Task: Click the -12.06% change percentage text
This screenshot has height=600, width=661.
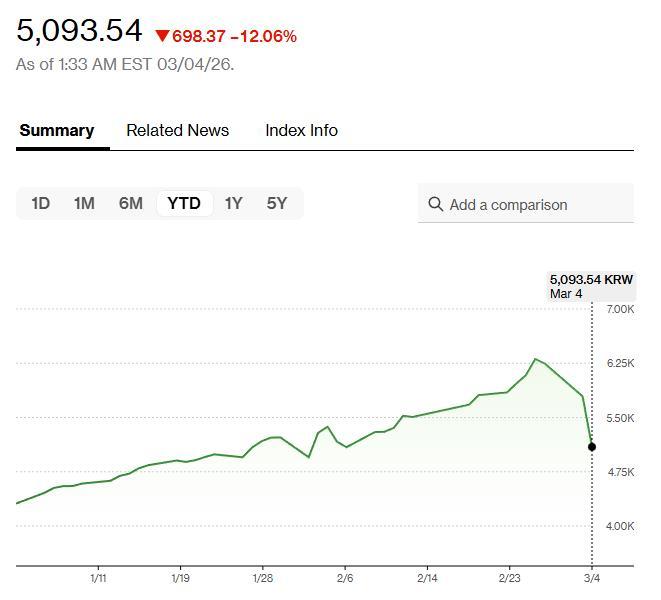Action: (263, 36)
